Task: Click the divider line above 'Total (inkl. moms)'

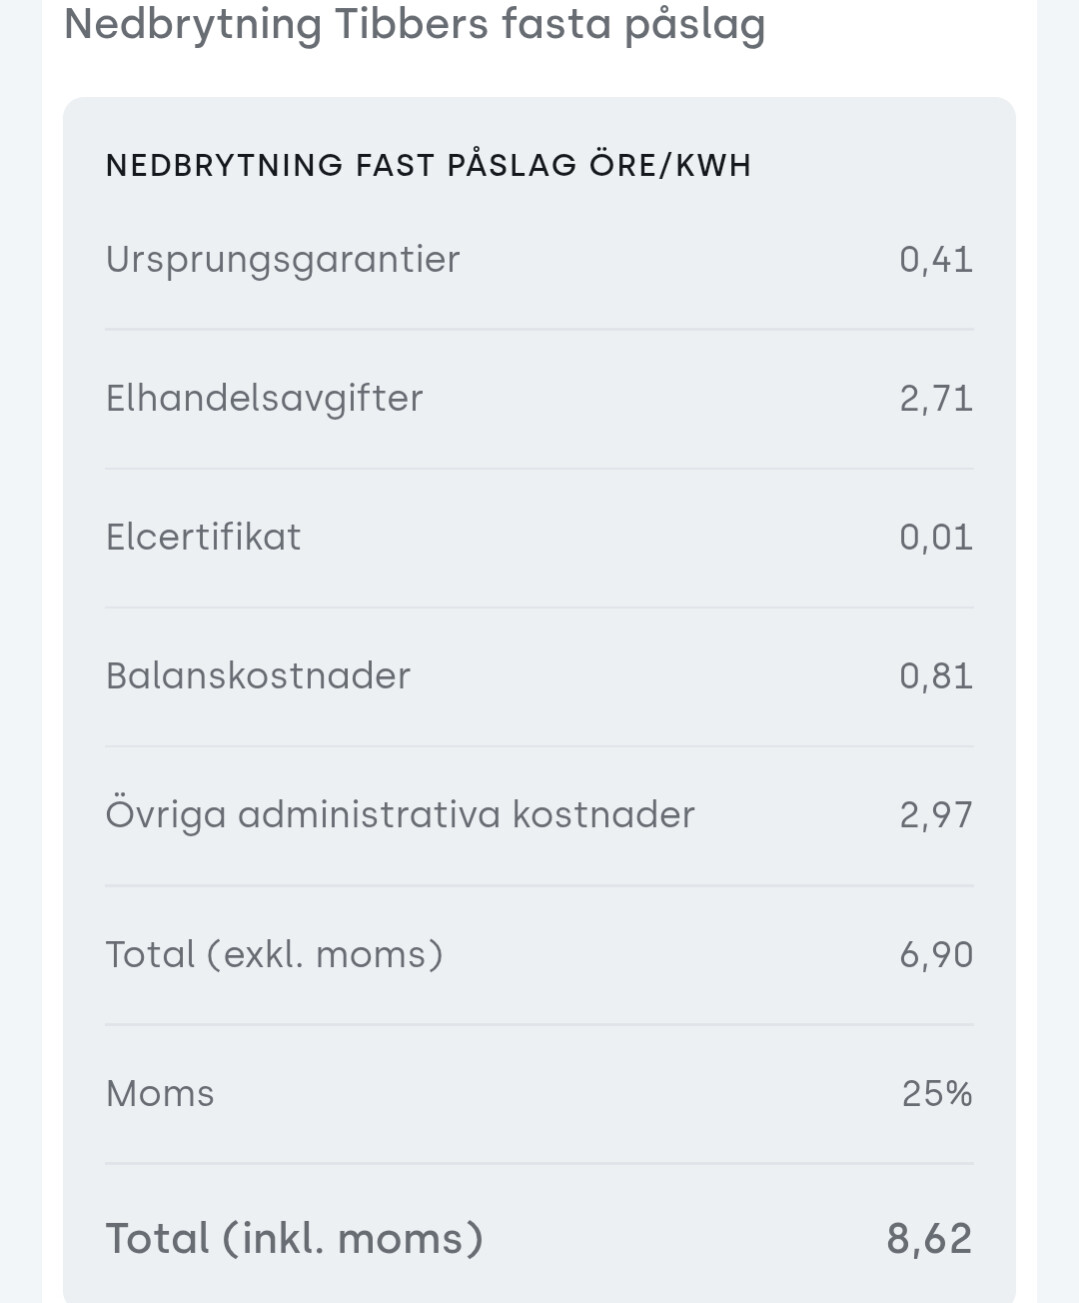Action: [x=539, y=1163]
